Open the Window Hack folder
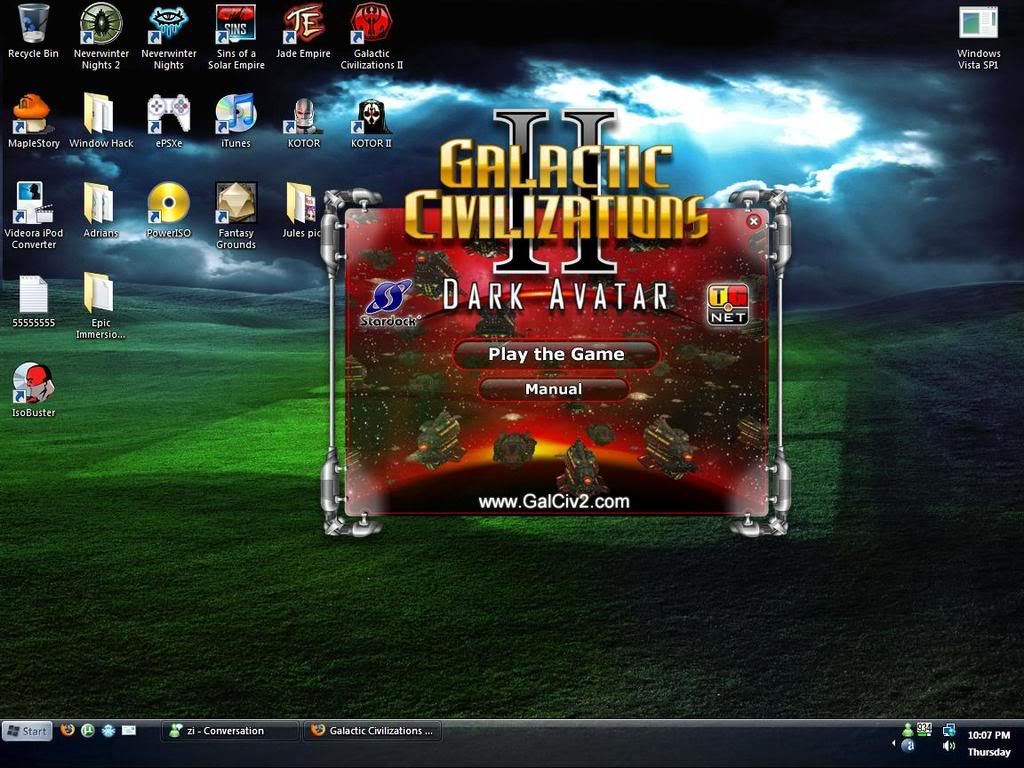 point(101,121)
